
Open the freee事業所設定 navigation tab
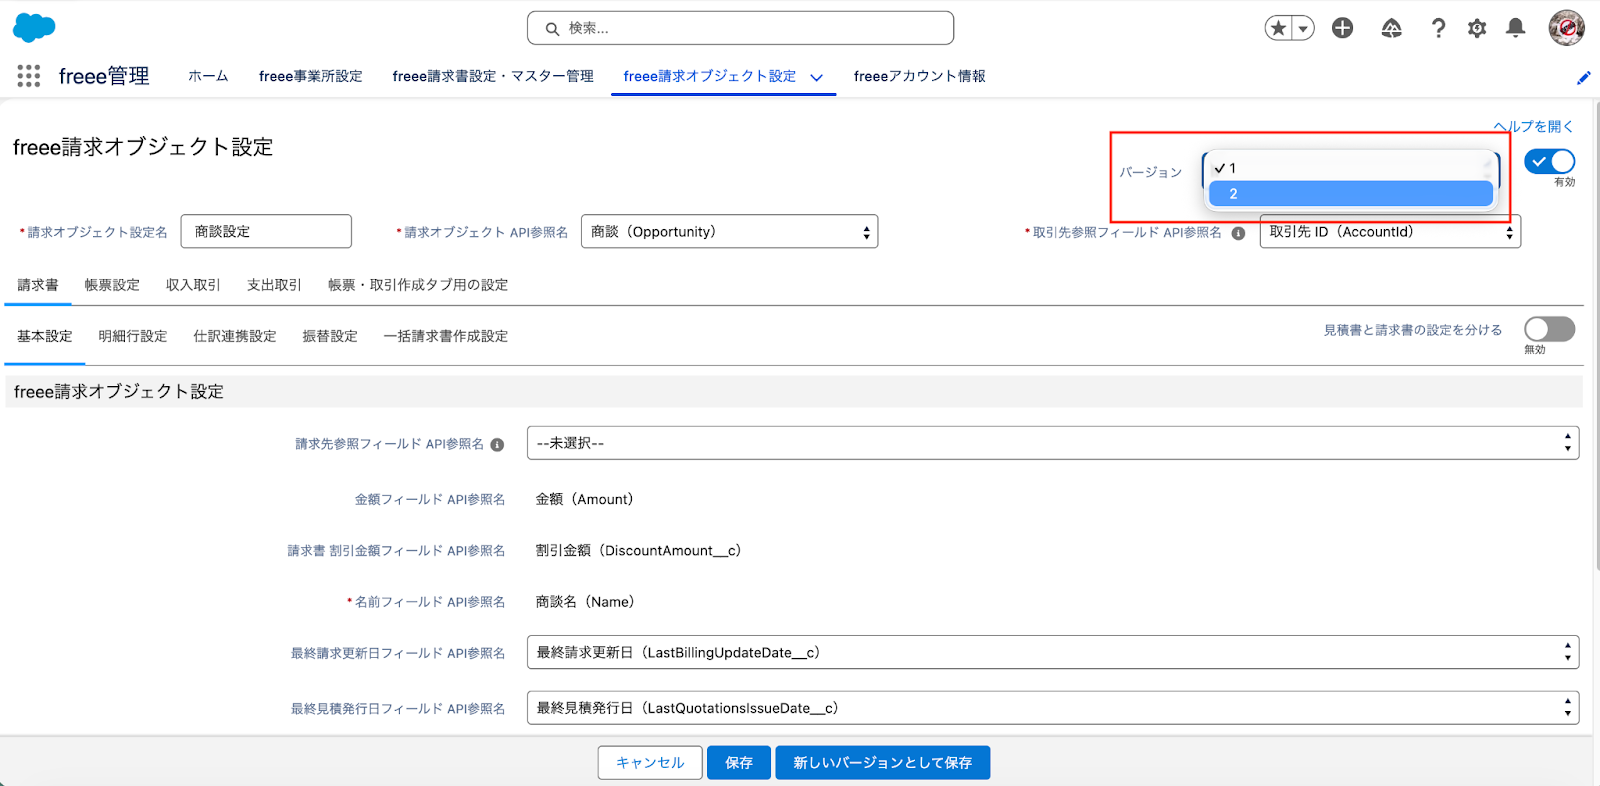310,76
